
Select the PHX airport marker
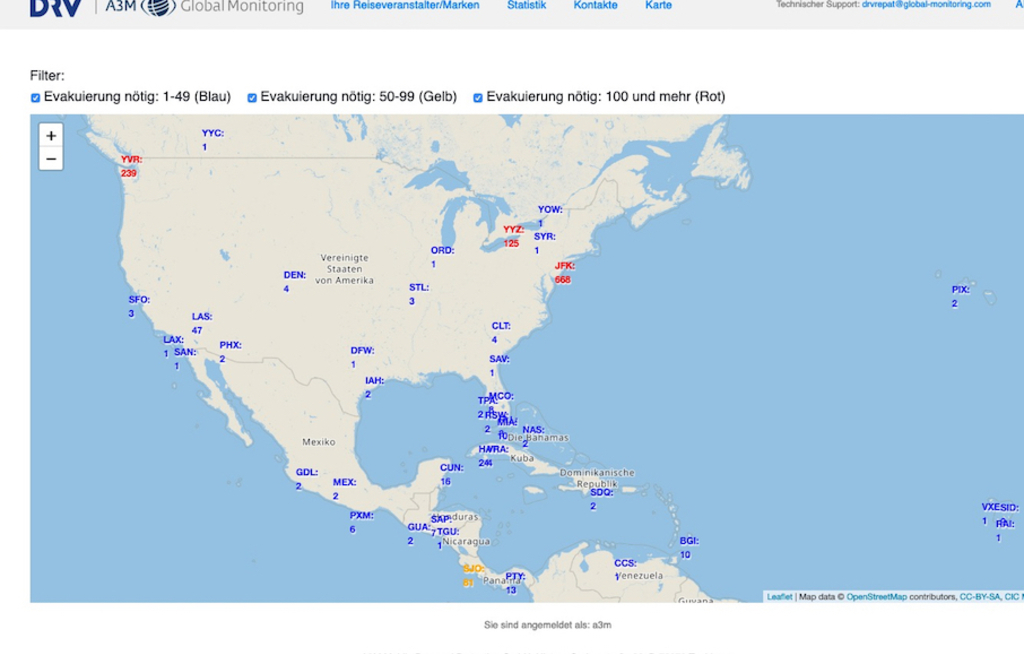pyautogui.click(x=230, y=352)
